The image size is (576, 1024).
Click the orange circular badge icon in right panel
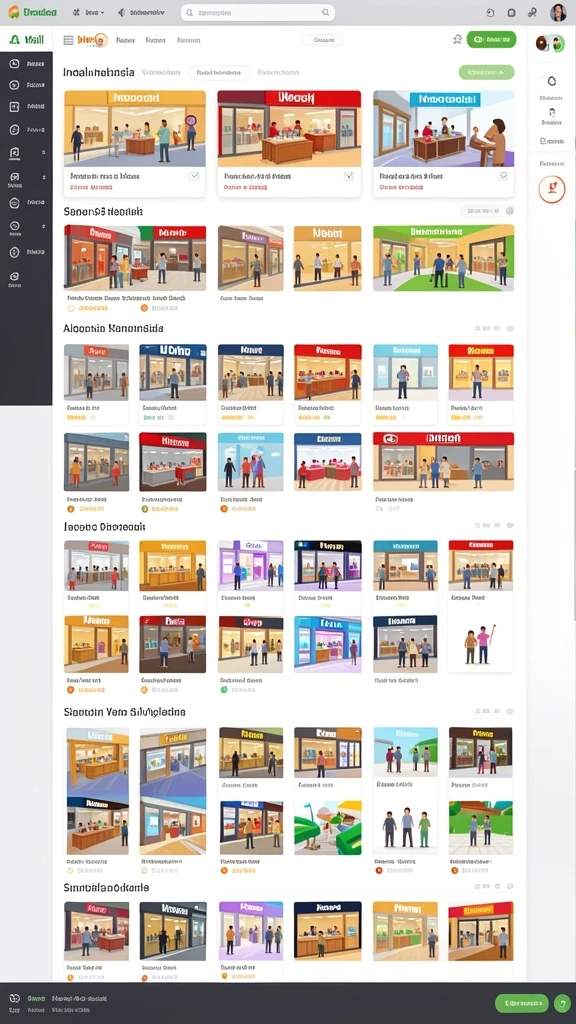pyautogui.click(x=552, y=189)
